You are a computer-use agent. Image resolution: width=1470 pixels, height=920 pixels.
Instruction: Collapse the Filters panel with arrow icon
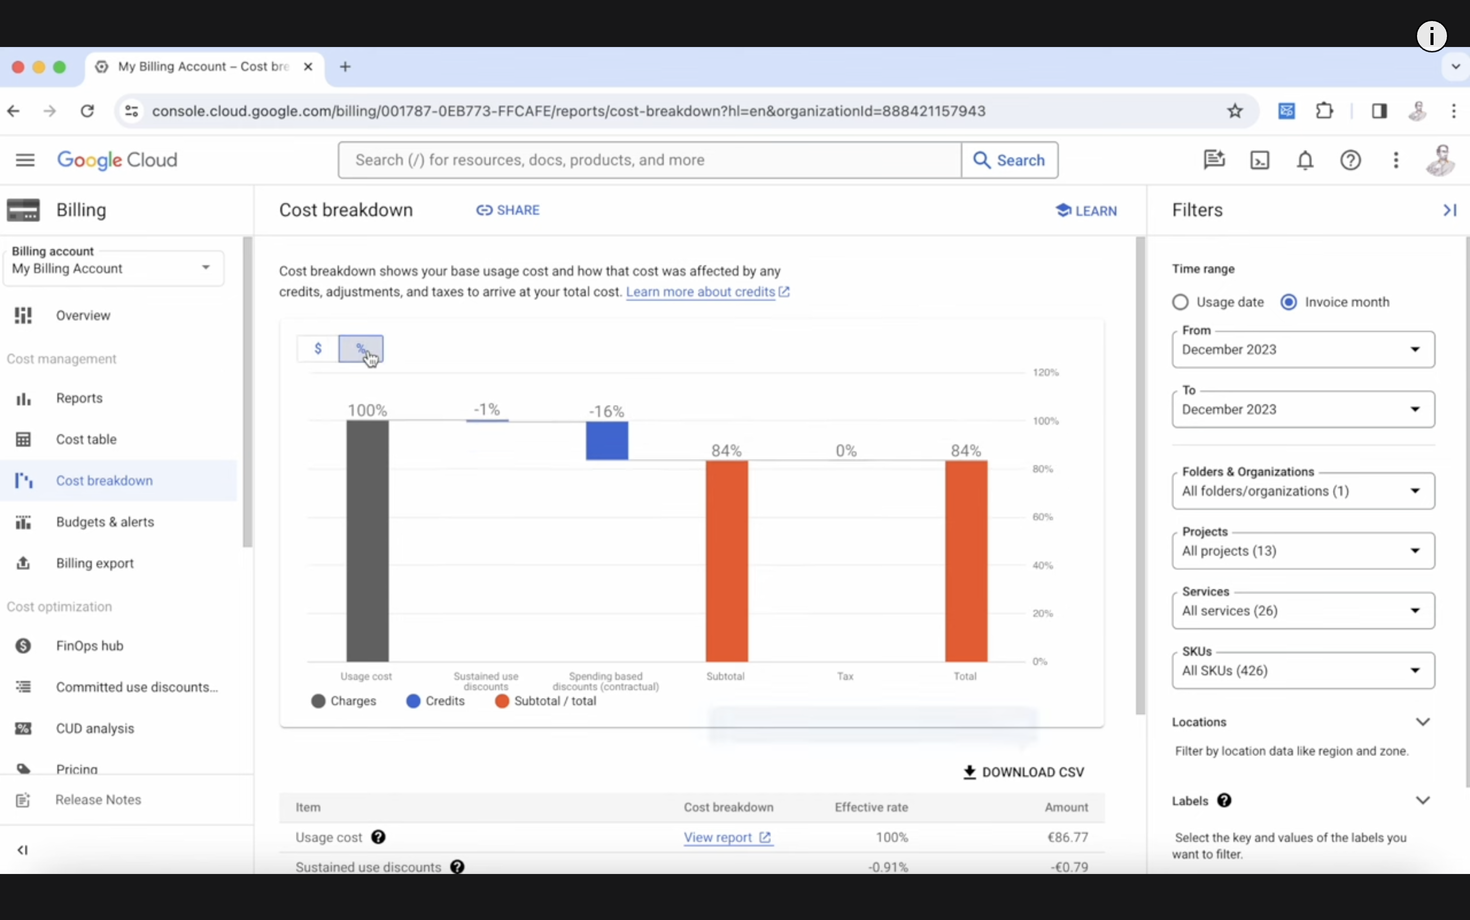(1449, 210)
